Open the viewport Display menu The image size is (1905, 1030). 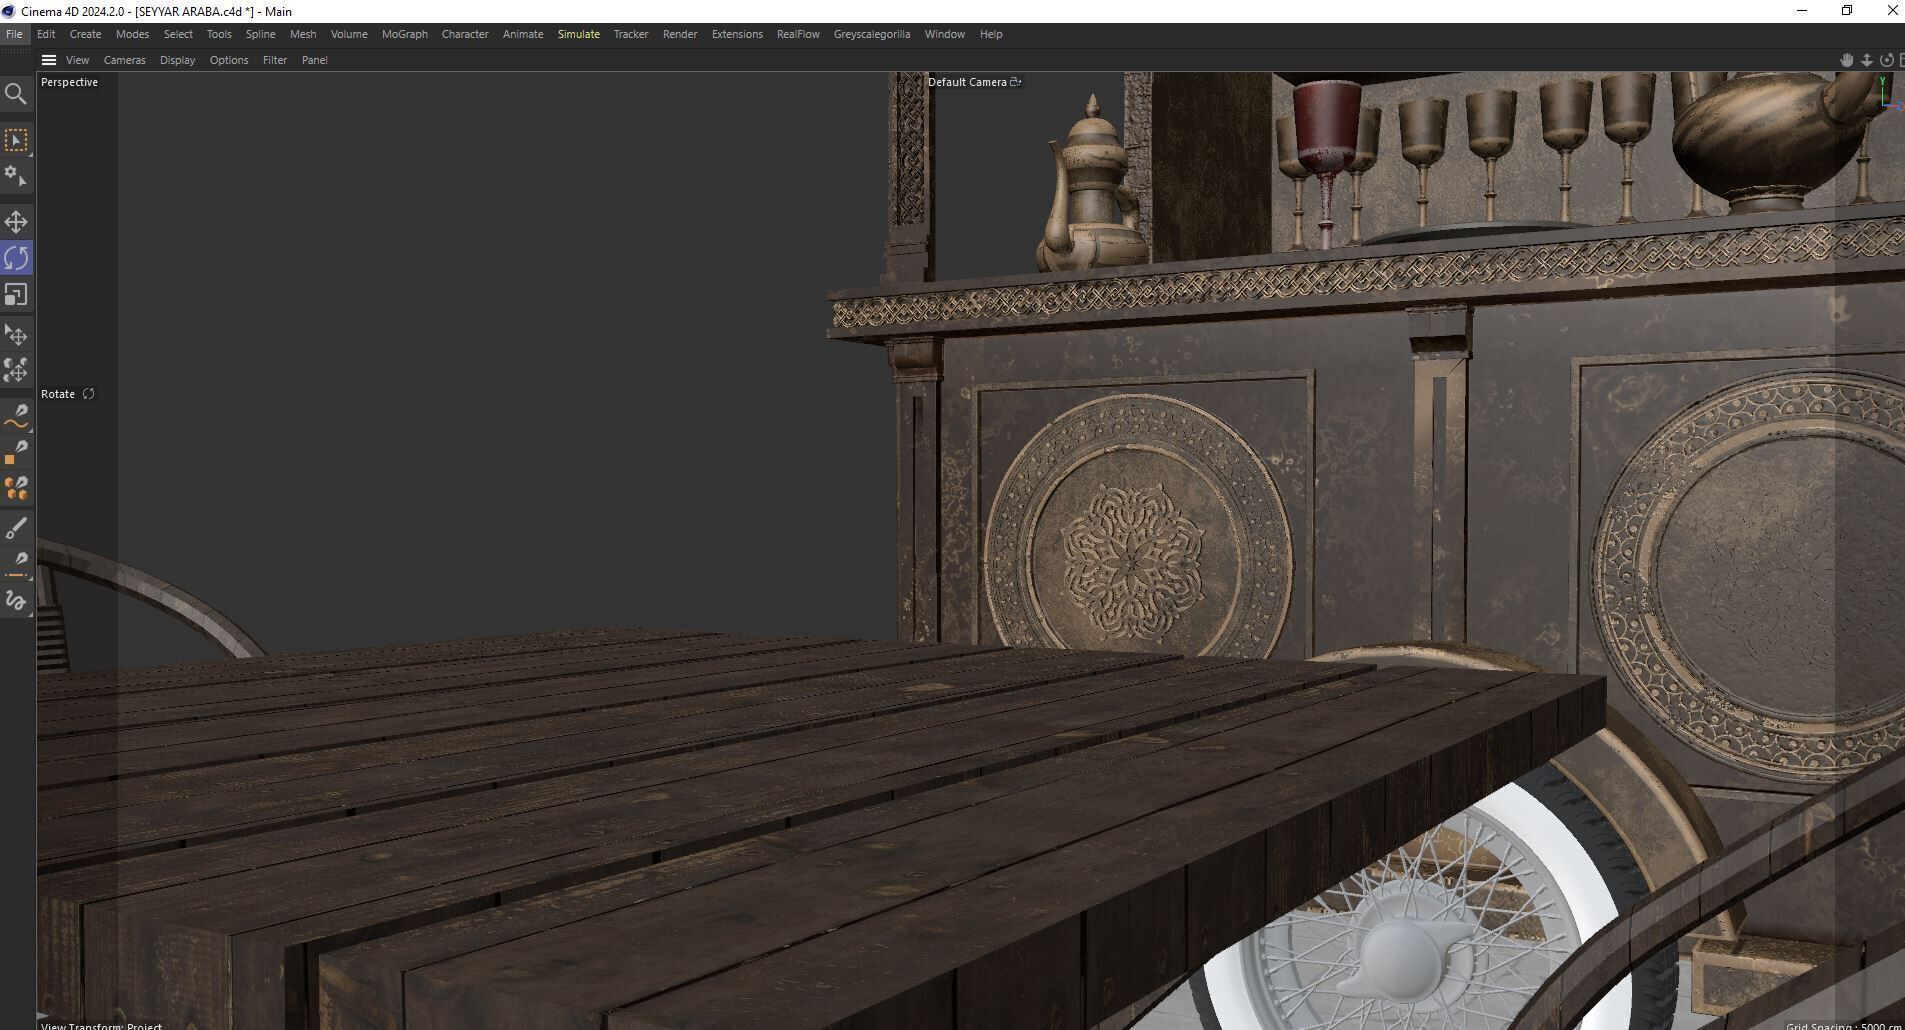click(x=178, y=60)
